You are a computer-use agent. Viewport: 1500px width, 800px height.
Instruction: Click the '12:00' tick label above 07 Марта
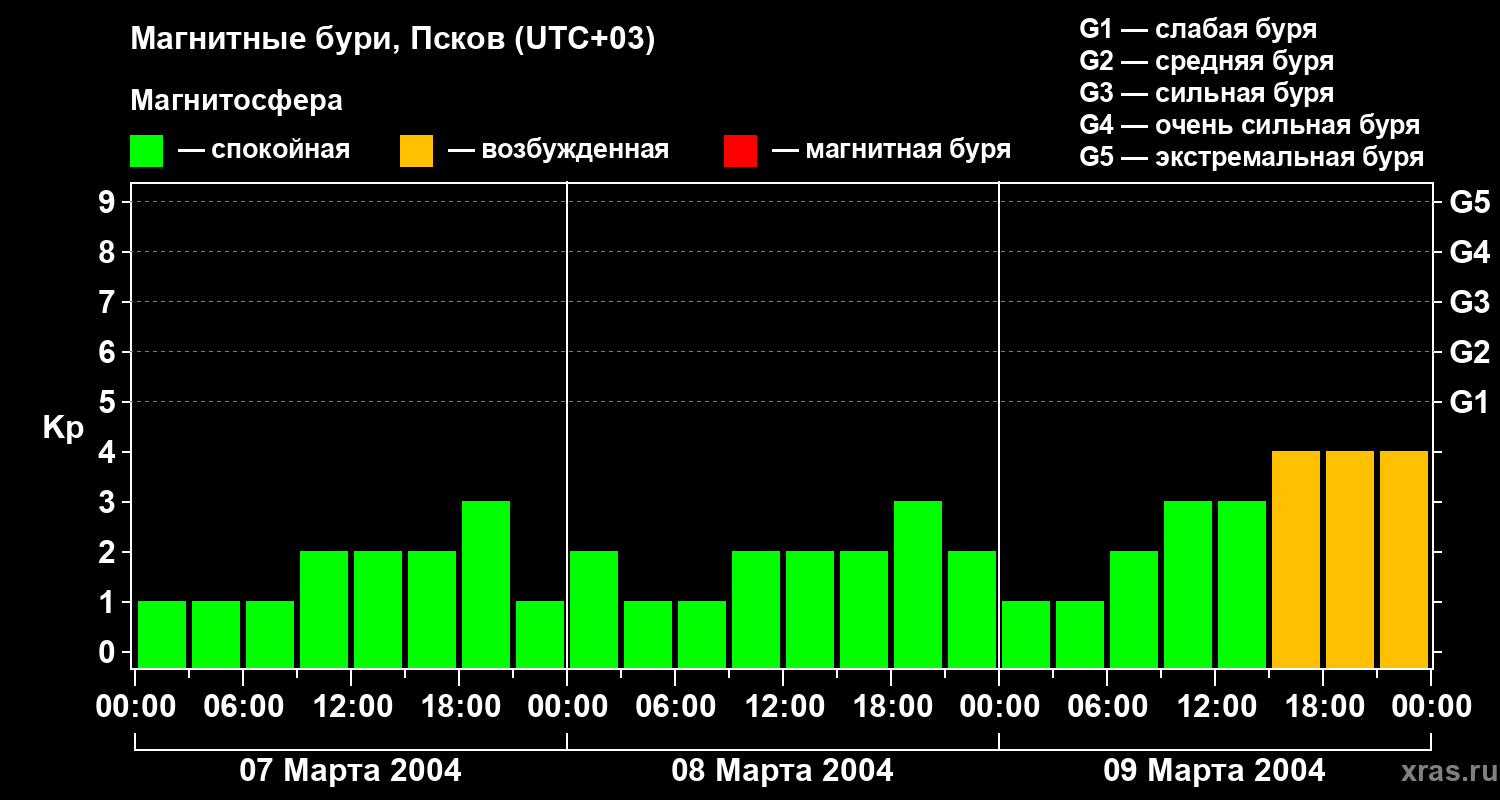(351, 707)
